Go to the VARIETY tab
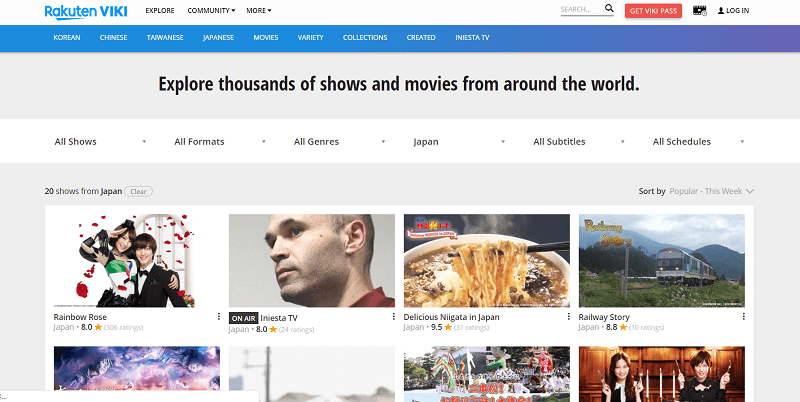Screen dimensions: 800x402 click(x=311, y=38)
